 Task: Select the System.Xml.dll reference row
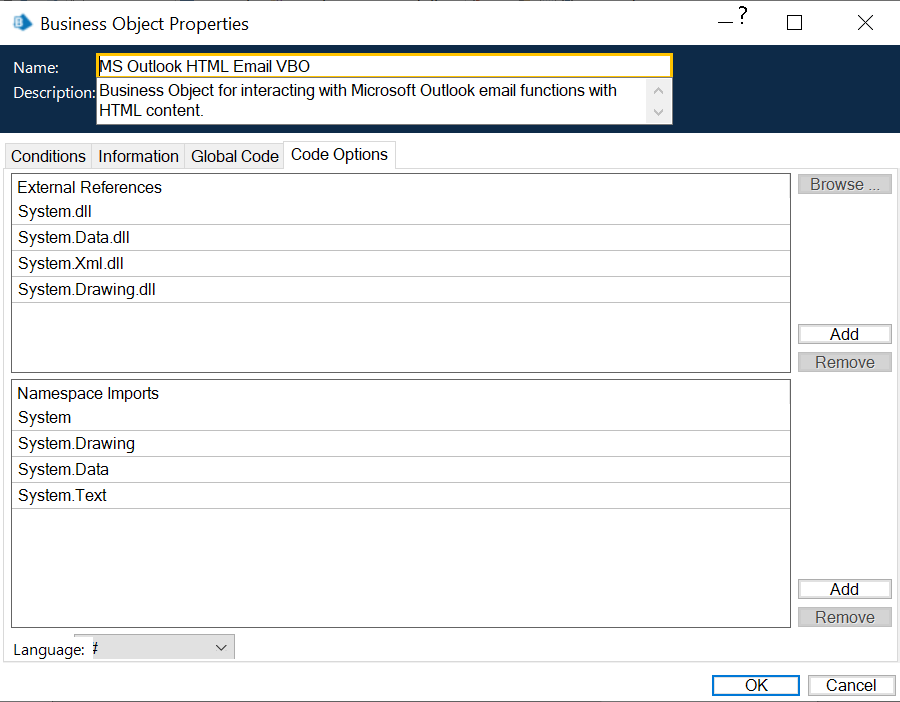401,263
